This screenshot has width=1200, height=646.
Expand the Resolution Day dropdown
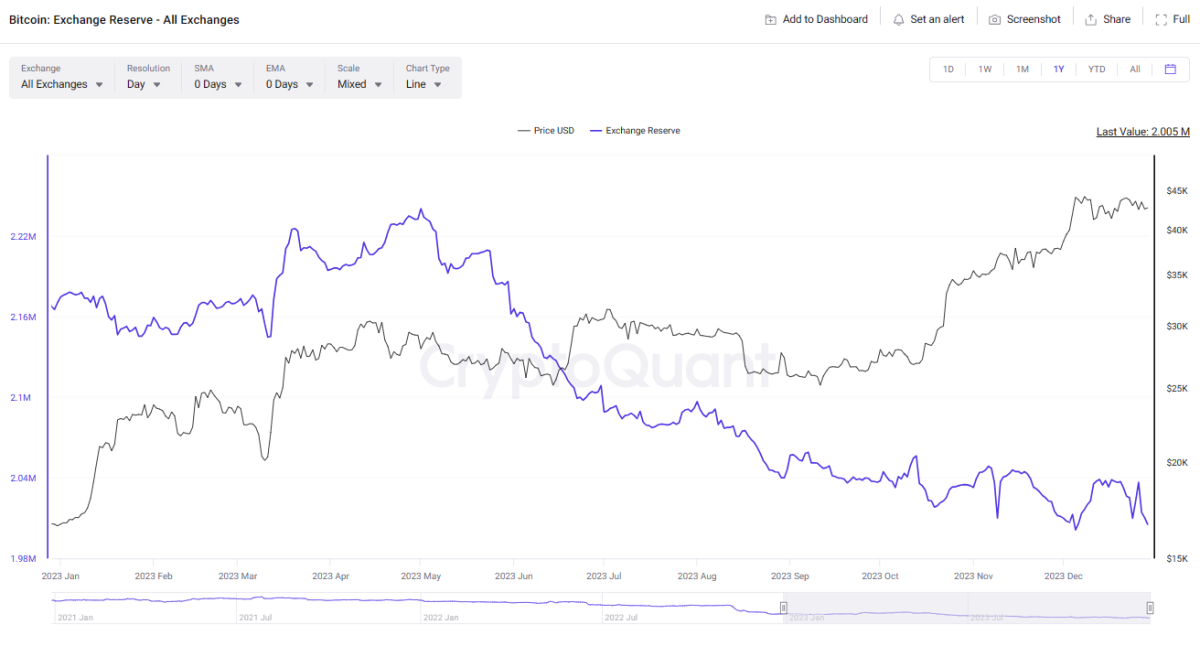(143, 85)
